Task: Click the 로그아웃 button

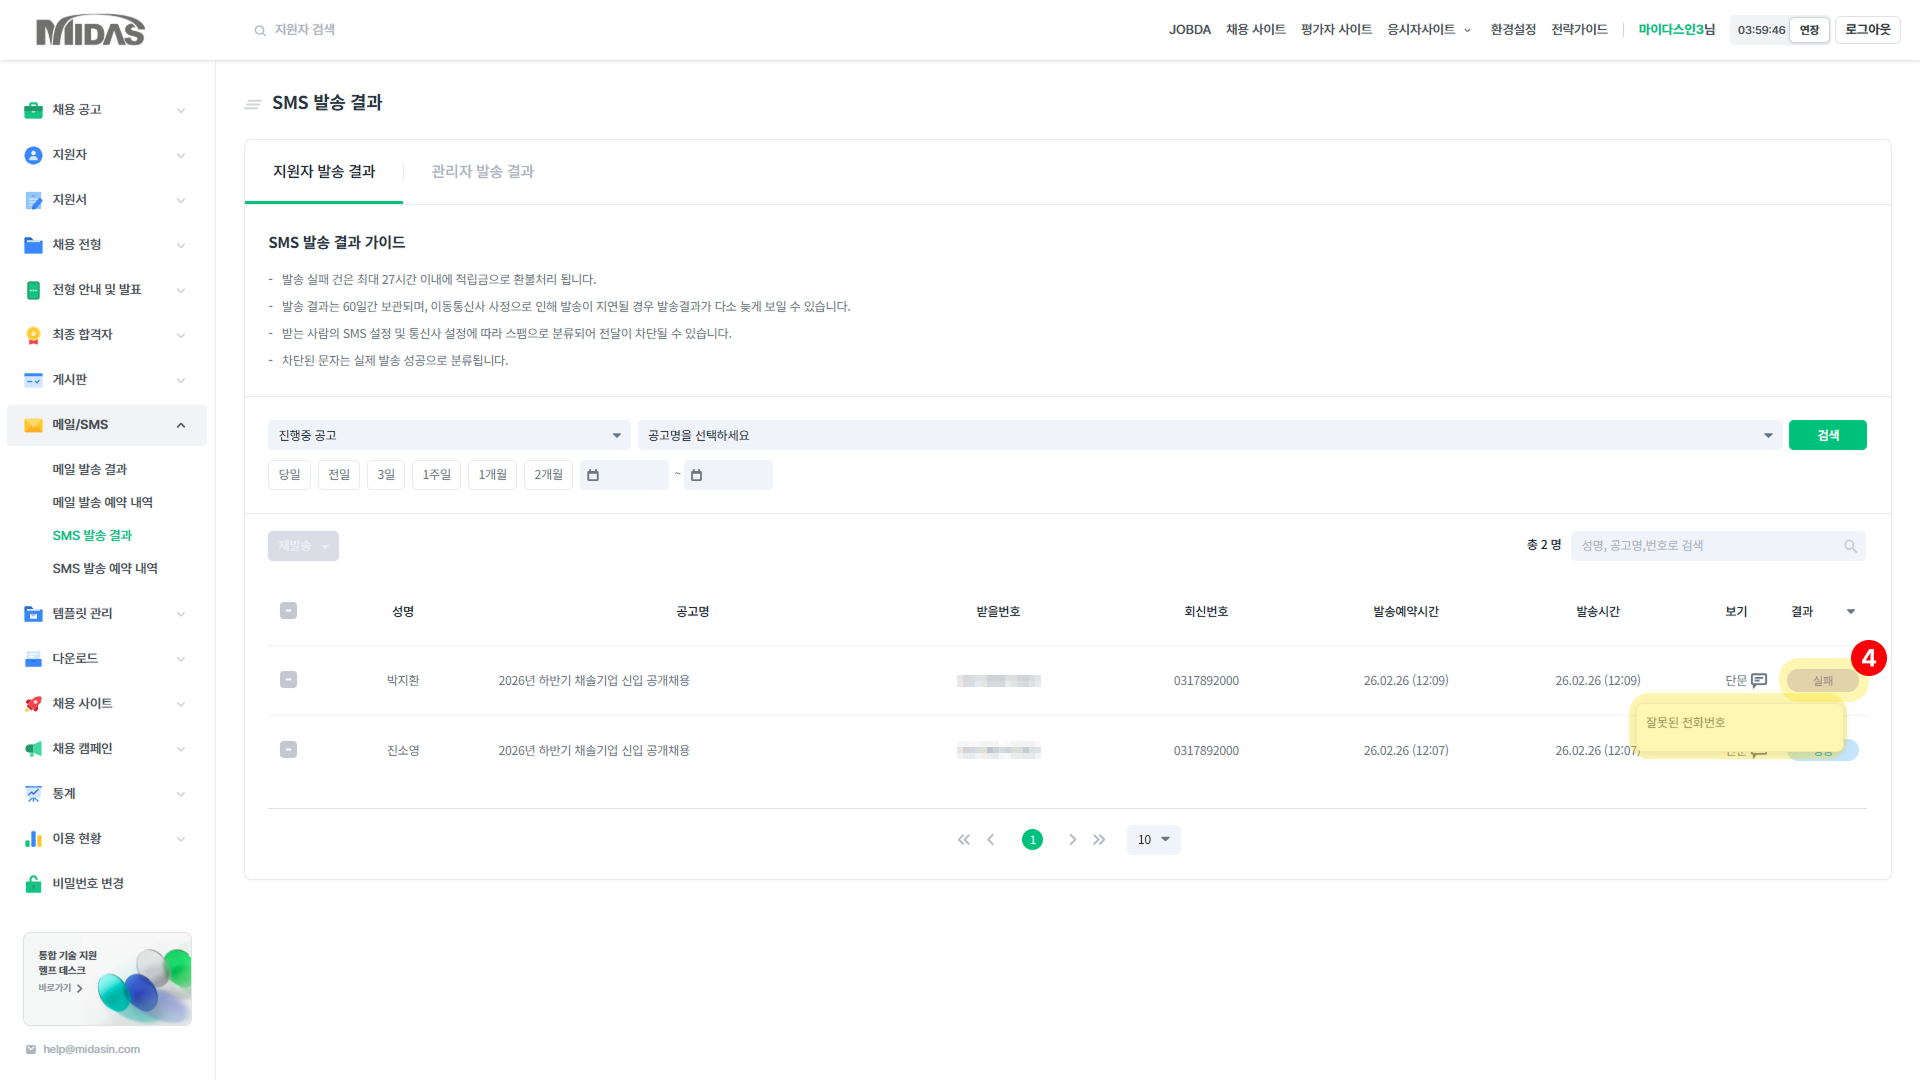Action: [1867, 30]
